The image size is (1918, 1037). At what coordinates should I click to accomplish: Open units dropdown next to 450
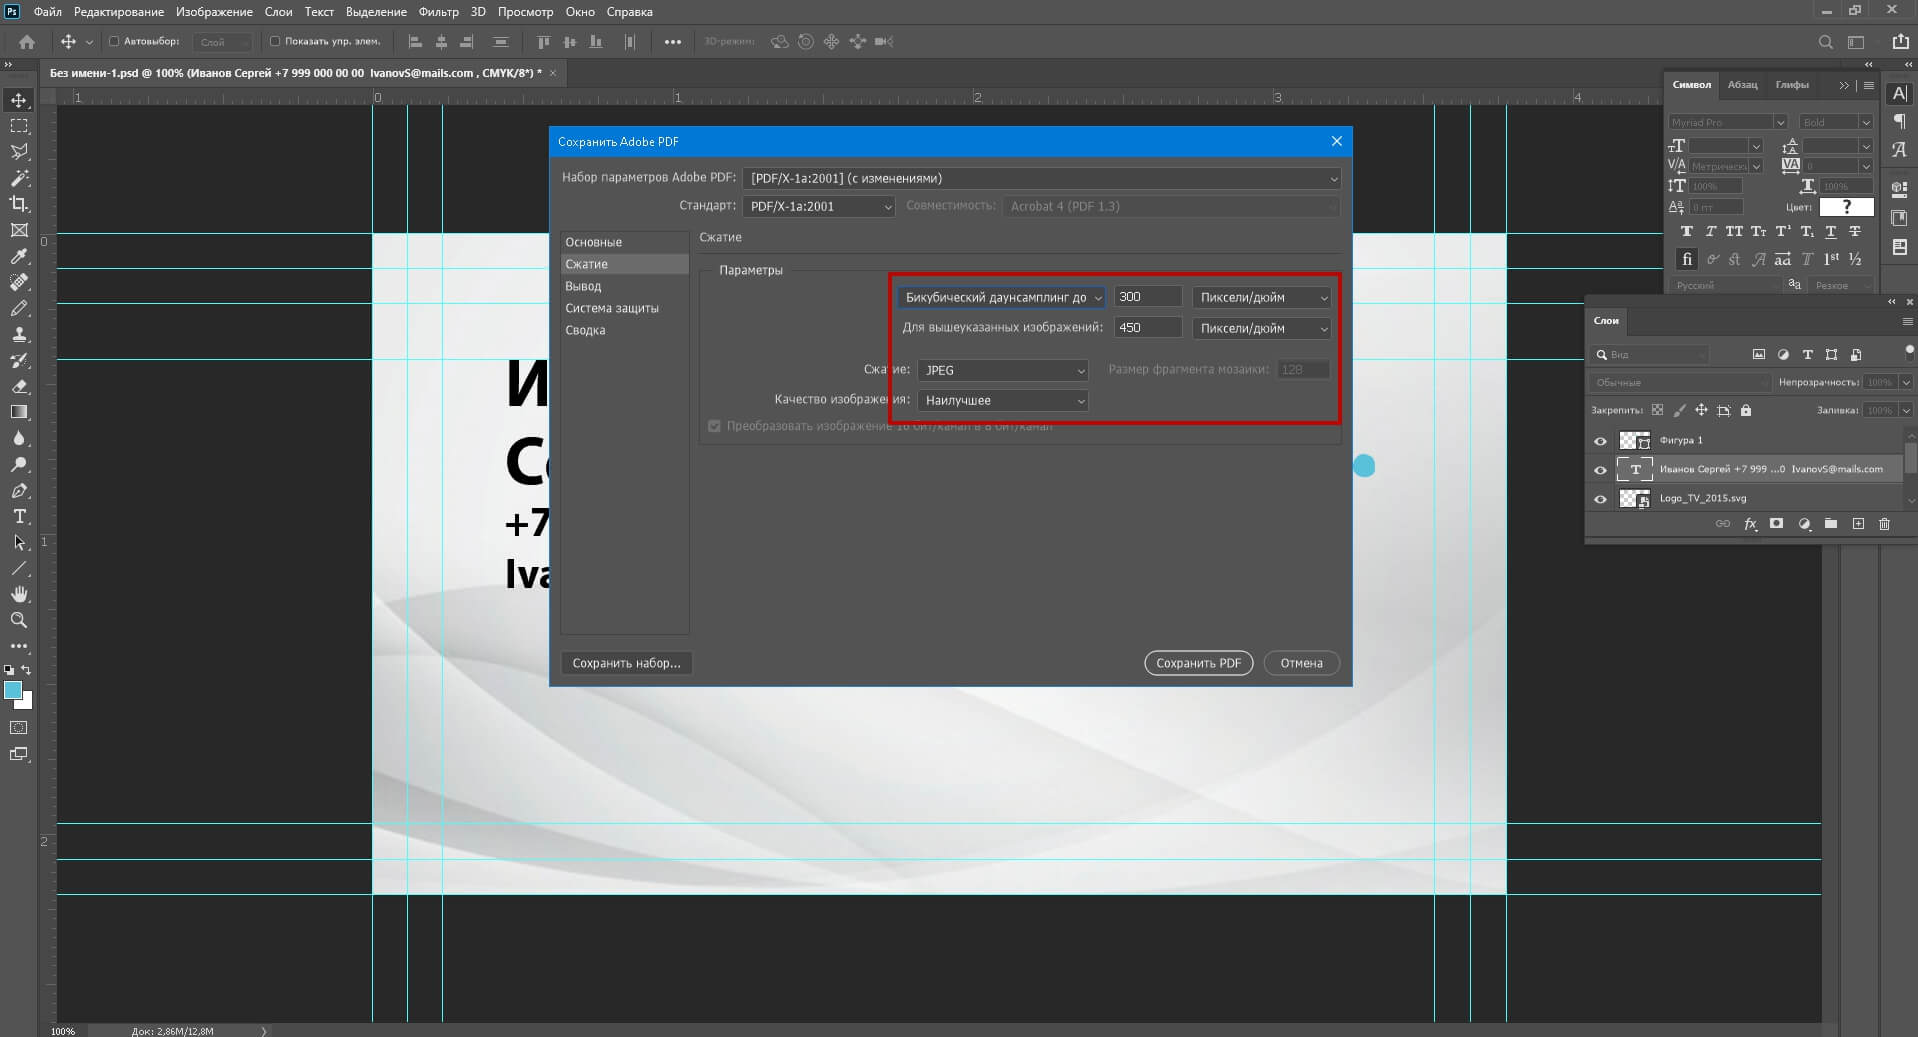pos(1261,328)
